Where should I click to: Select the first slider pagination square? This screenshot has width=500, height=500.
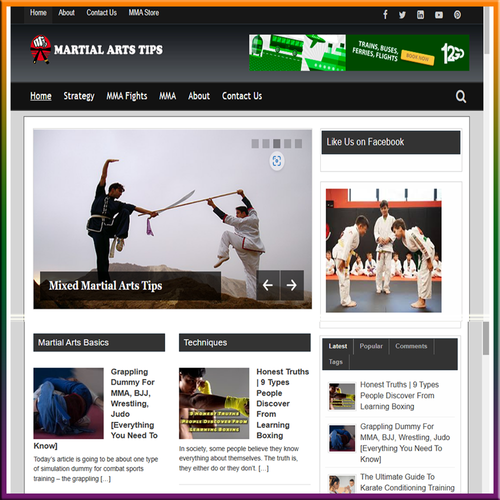[x=255, y=143]
